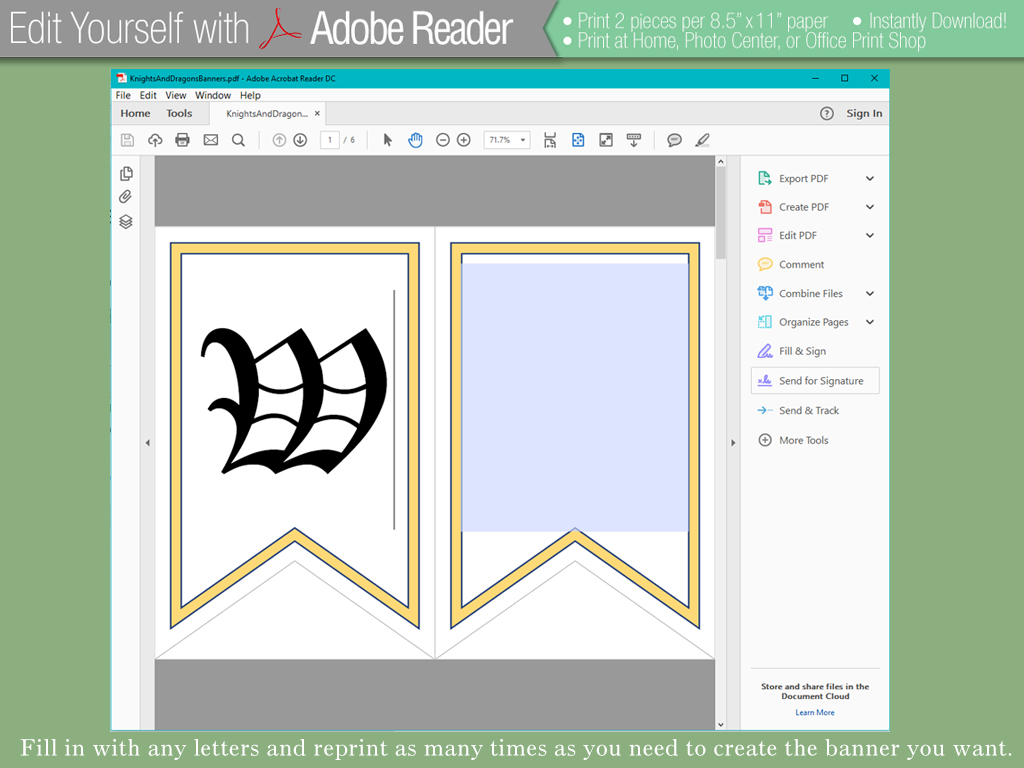Zoom out with the minus icon
The image size is (1024, 768).
(443, 140)
